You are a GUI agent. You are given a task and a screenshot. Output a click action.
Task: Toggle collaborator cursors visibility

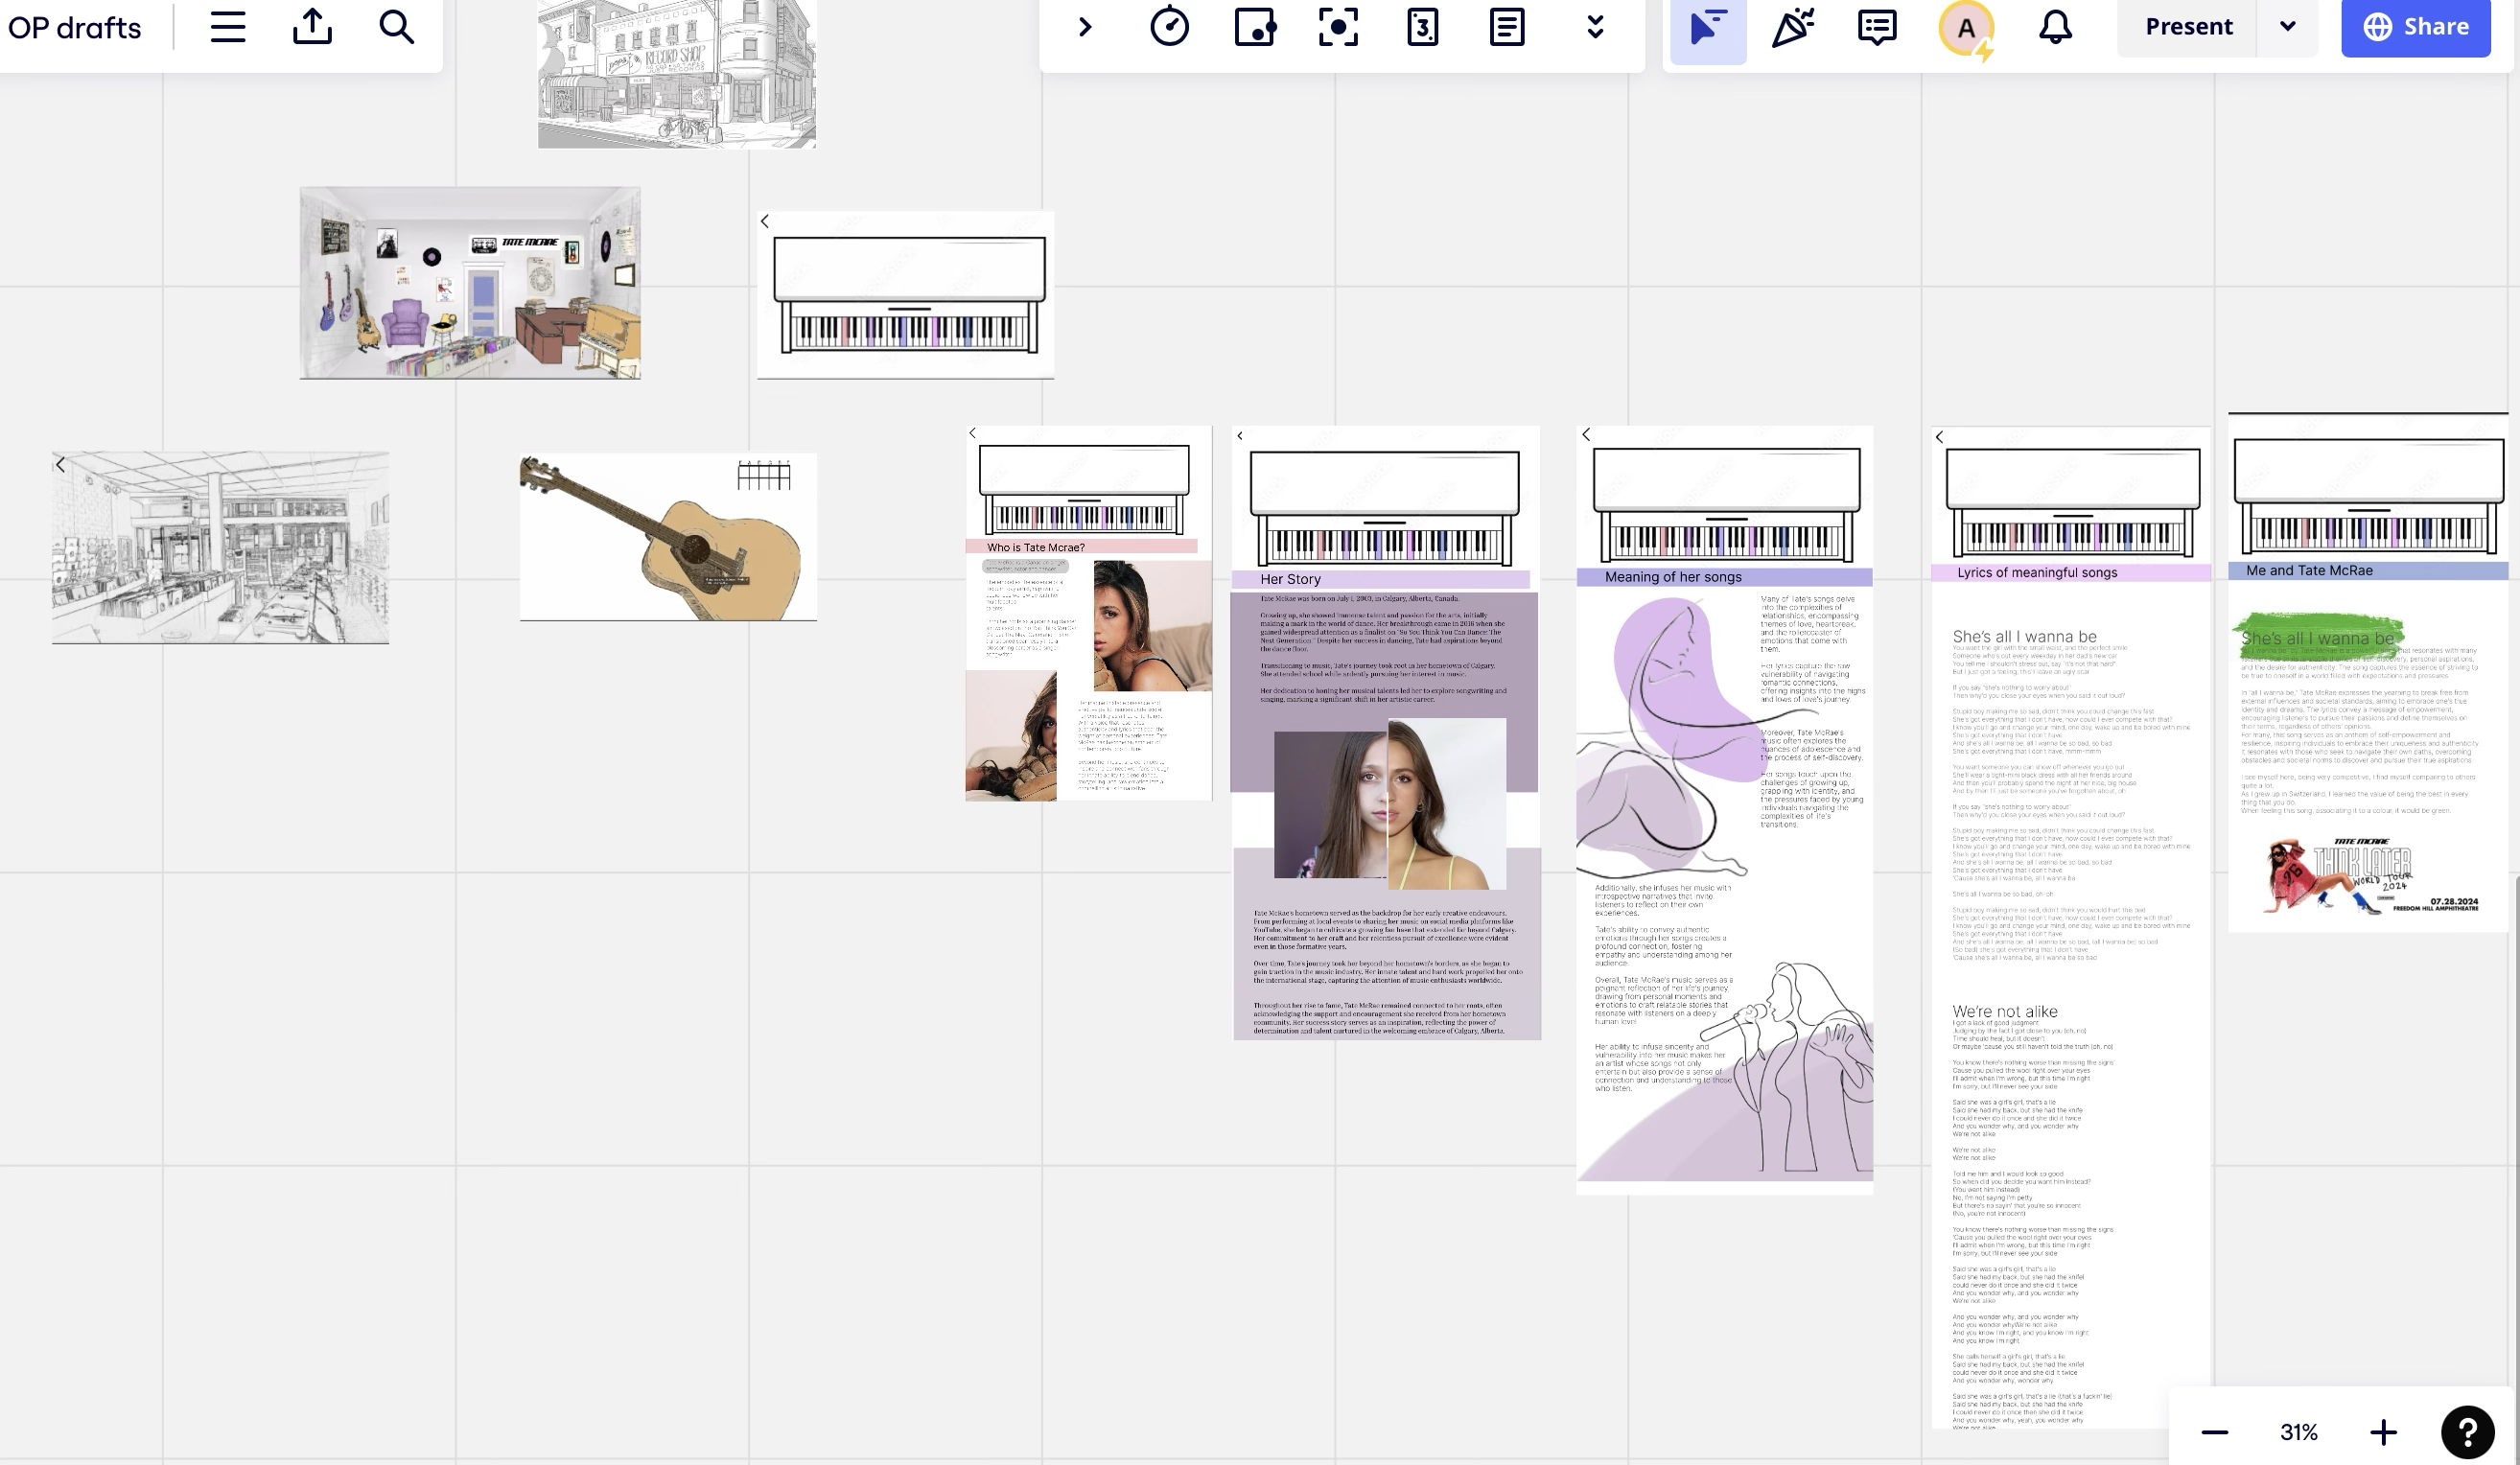[x=1708, y=27]
